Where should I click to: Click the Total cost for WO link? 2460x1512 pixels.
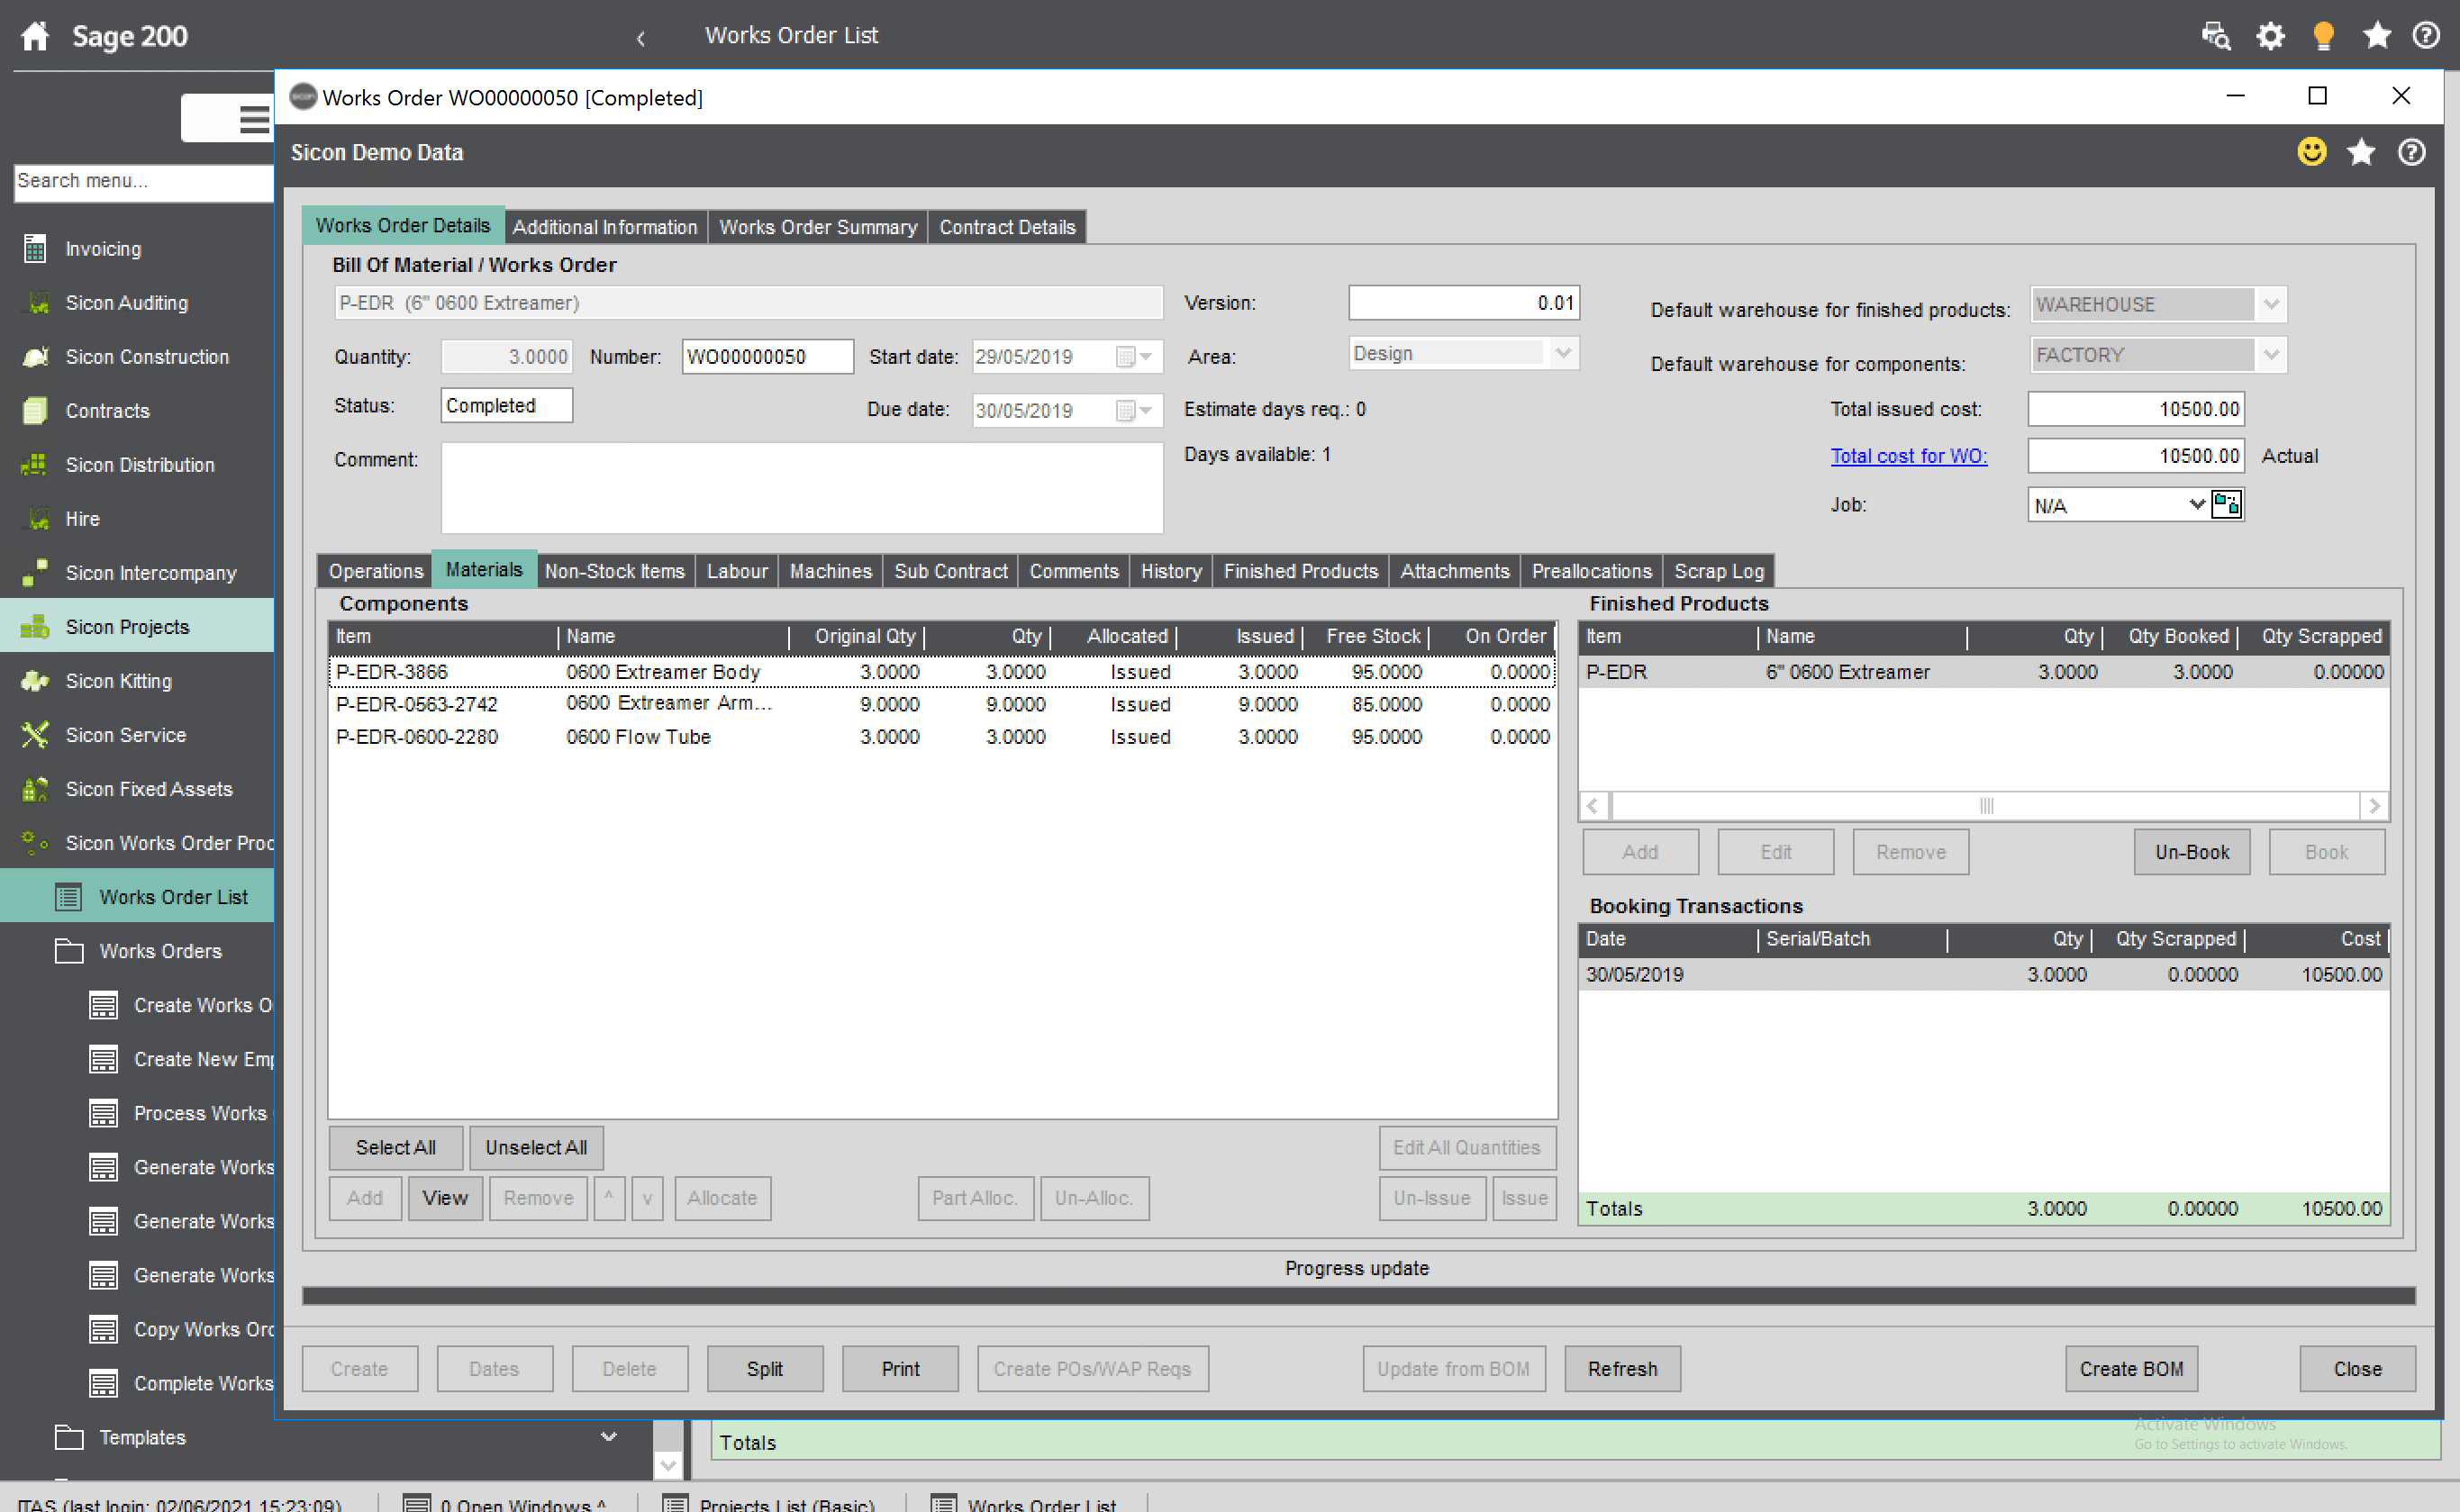point(1908,456)
